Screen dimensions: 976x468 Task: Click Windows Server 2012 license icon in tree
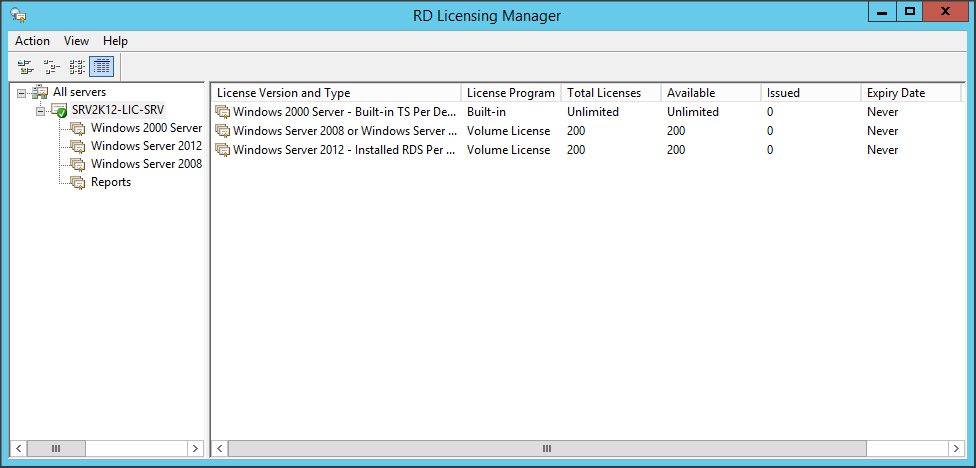[x=77, y=146]
